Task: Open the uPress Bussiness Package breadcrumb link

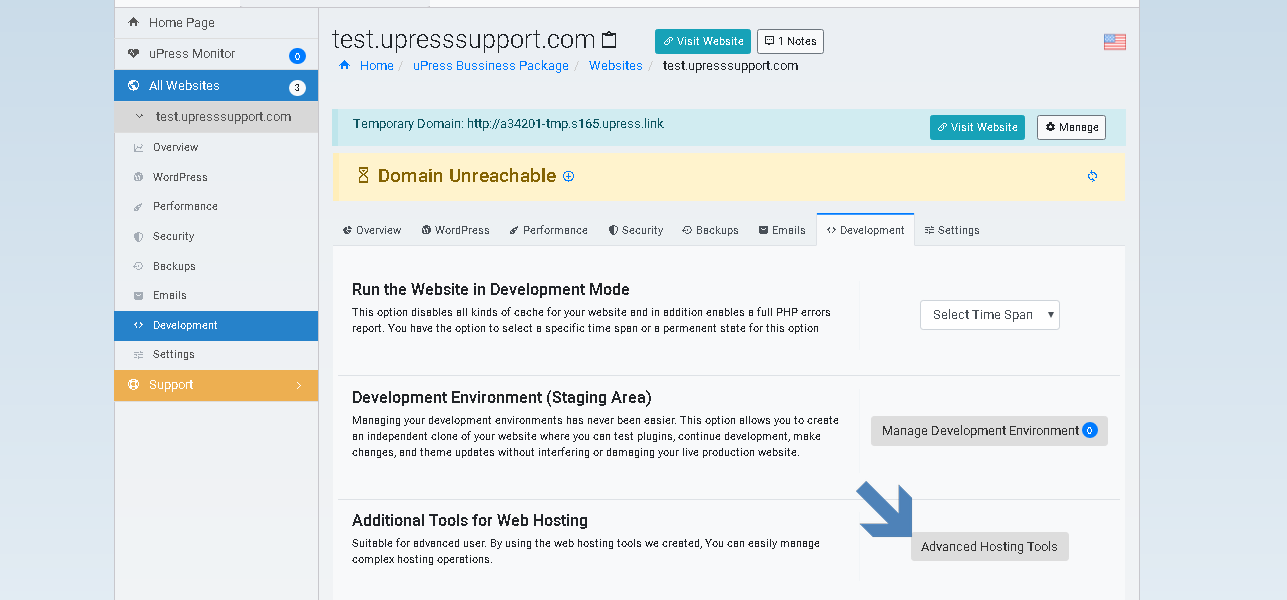Action: [490, 66]
